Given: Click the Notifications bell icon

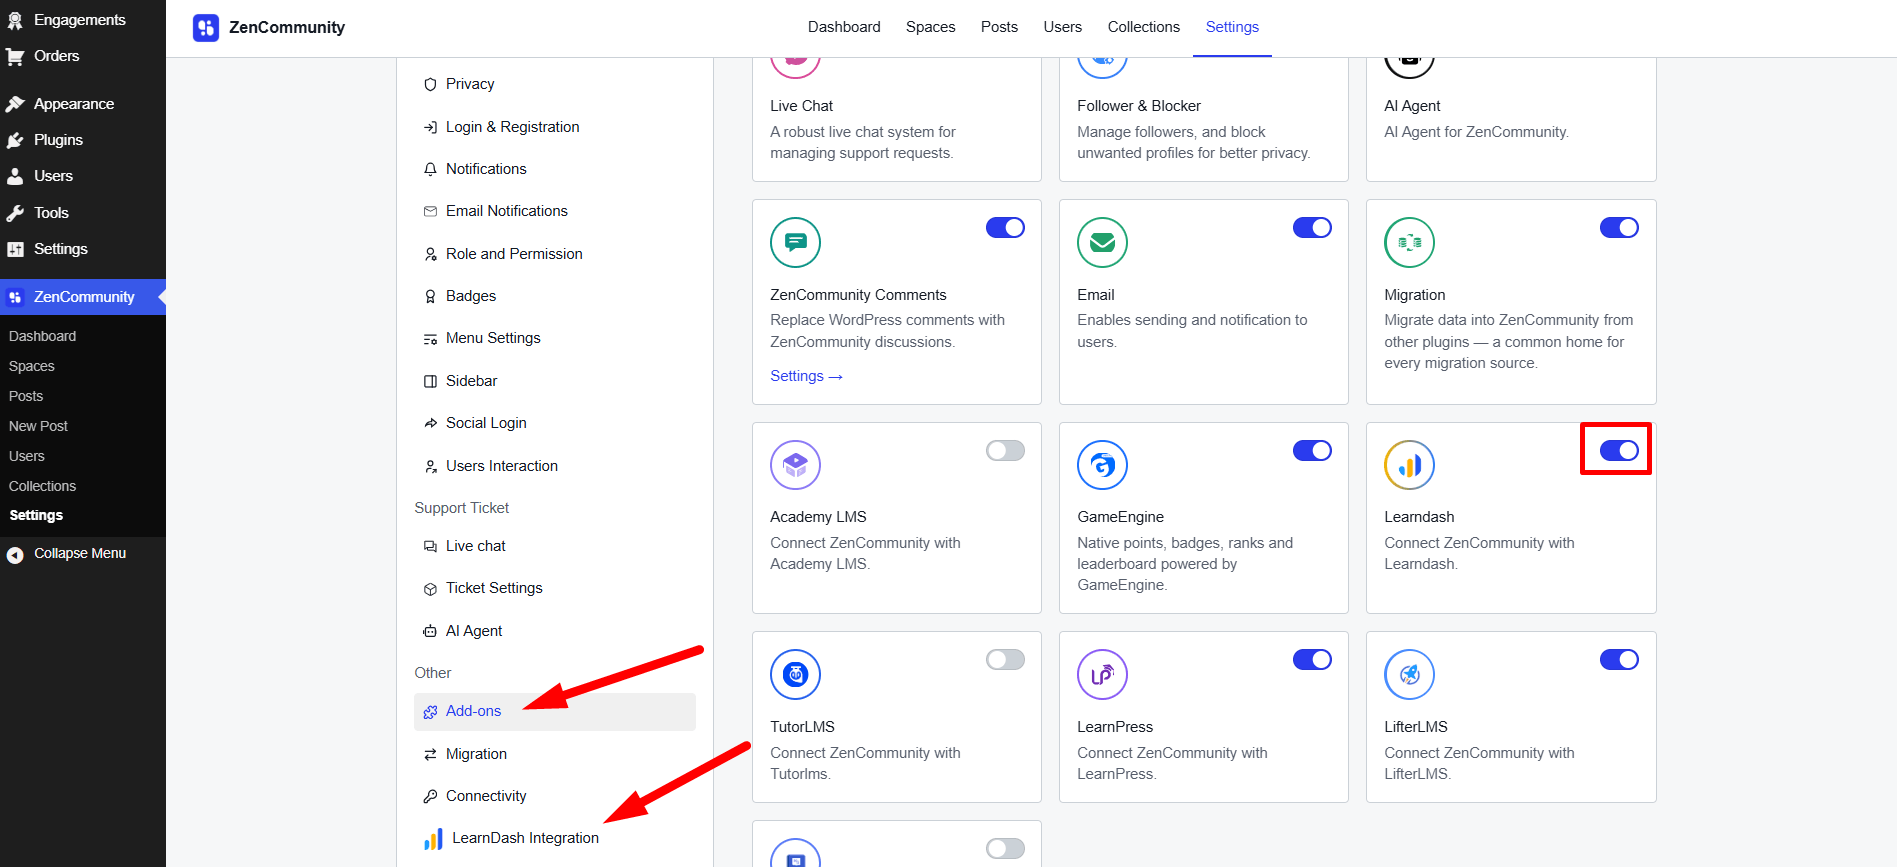Looking at the screenshot, I should tap(430, 169).
